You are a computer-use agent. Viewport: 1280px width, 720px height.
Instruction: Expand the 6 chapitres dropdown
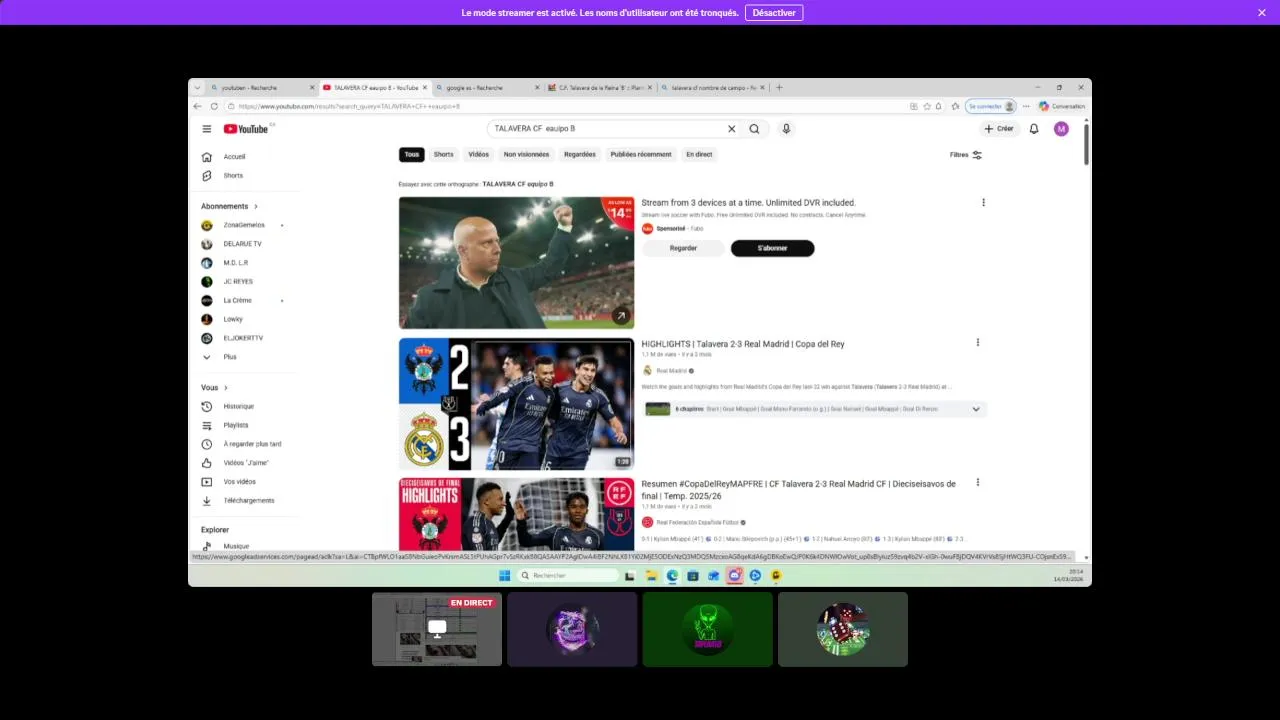(976, 409)
